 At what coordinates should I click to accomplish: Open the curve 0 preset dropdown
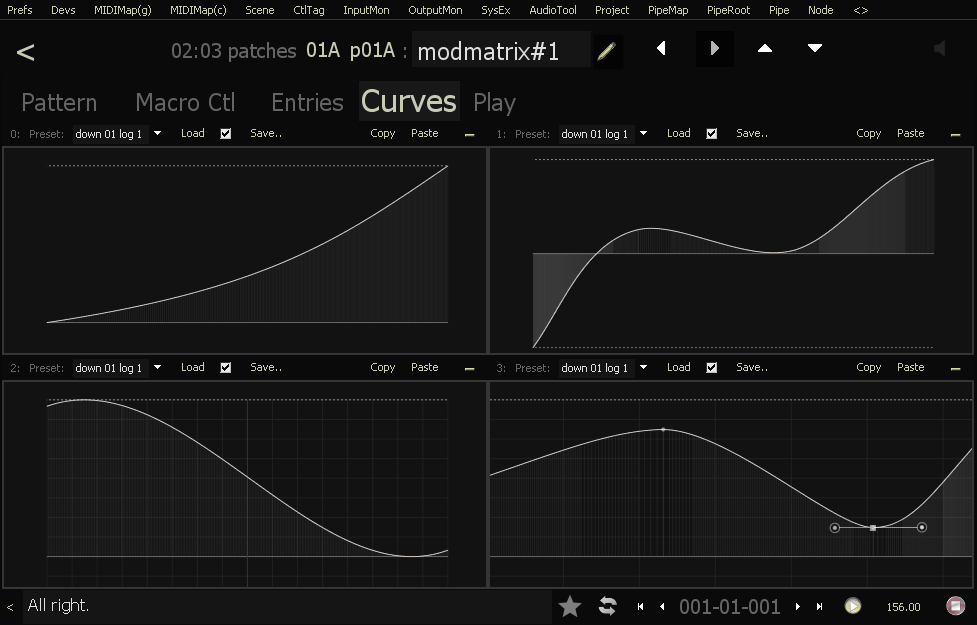pyautogui.click(x=157, y=134)
